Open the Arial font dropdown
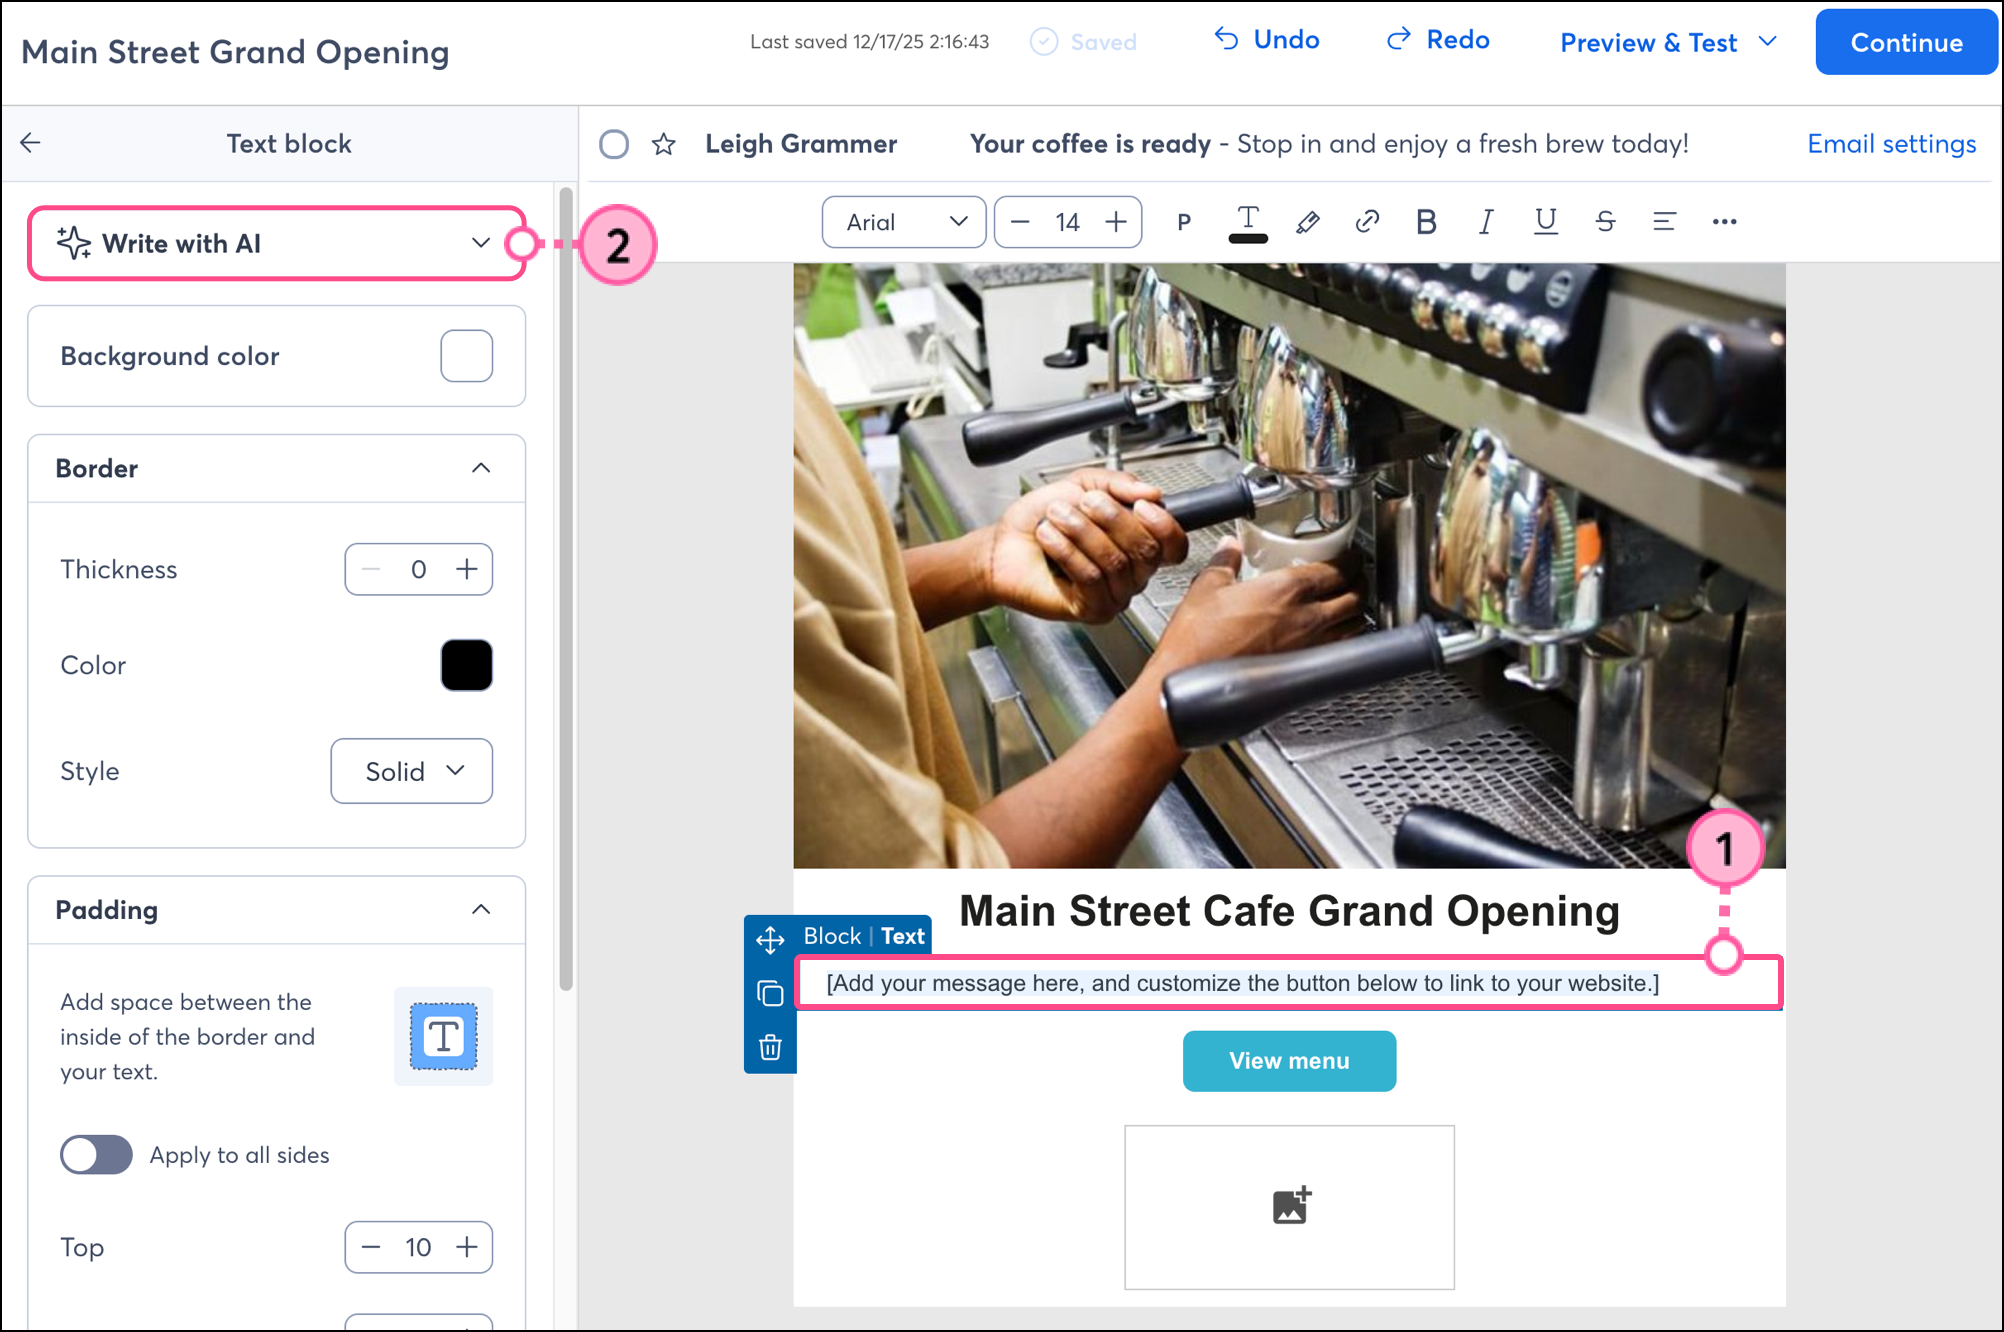Screen dimensions: 2004x1332 [x=904, y=222]
